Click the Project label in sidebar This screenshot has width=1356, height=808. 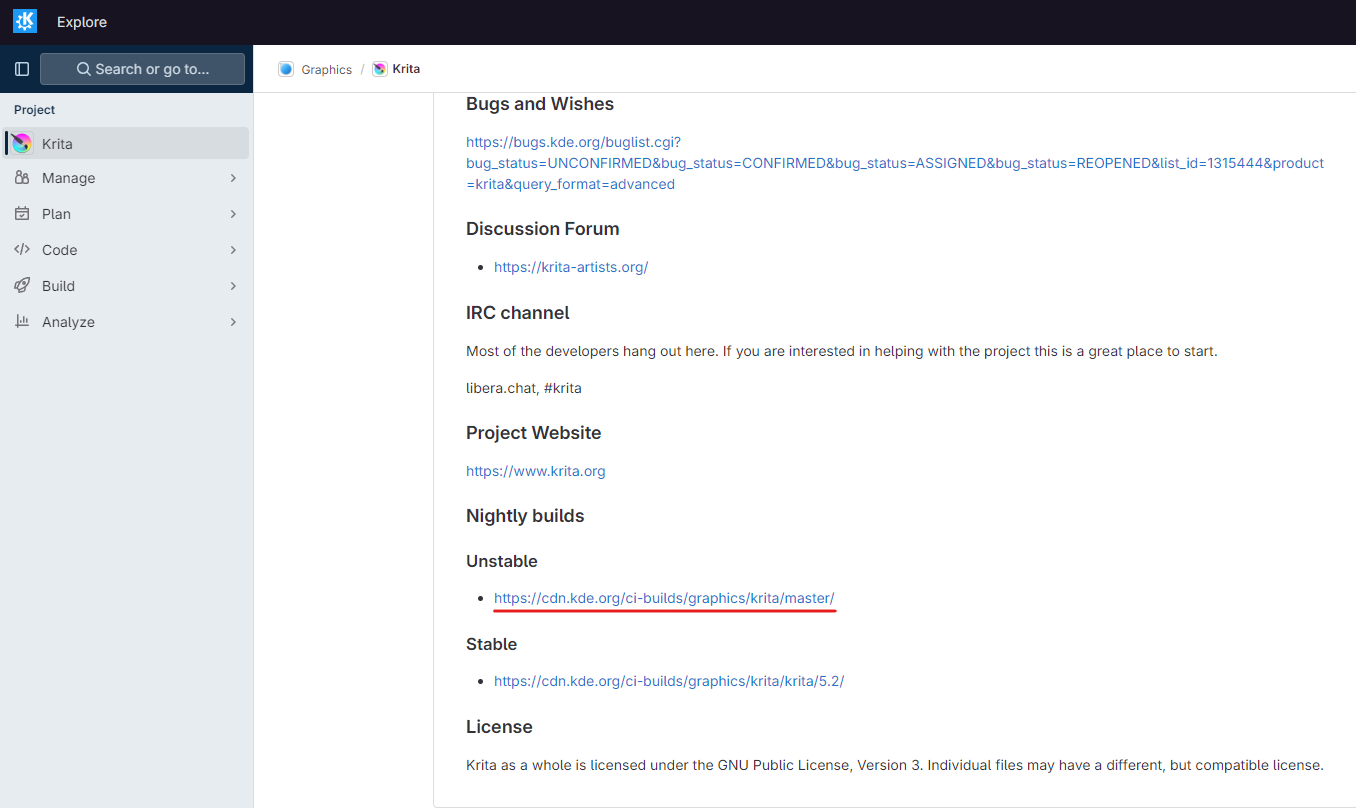click(35, 110)
